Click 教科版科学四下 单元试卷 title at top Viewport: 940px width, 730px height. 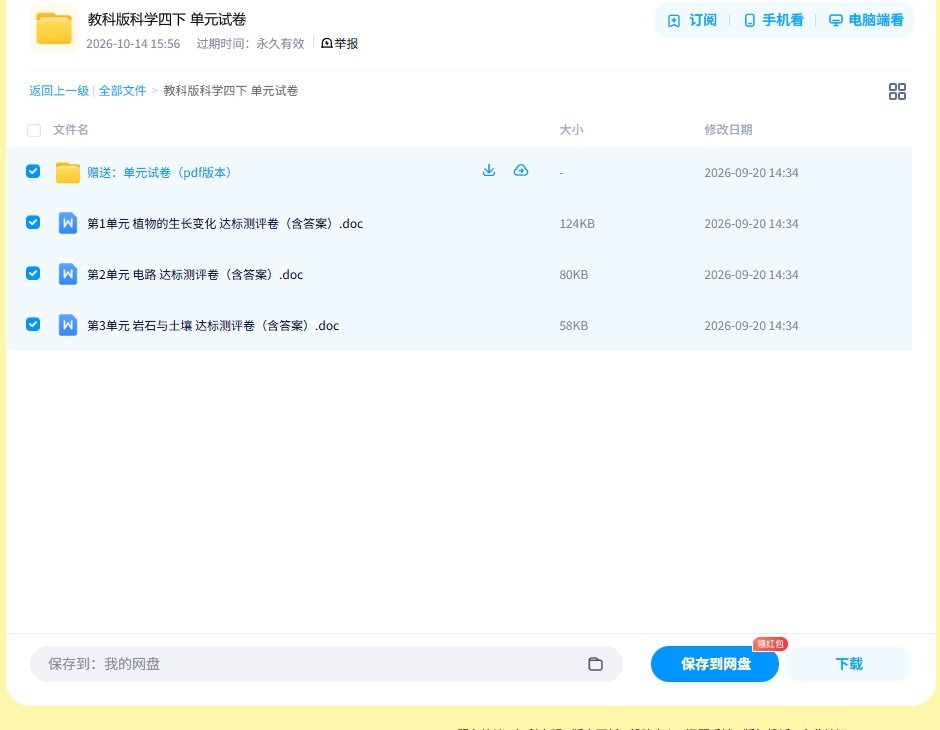click(x=167, y=19)
